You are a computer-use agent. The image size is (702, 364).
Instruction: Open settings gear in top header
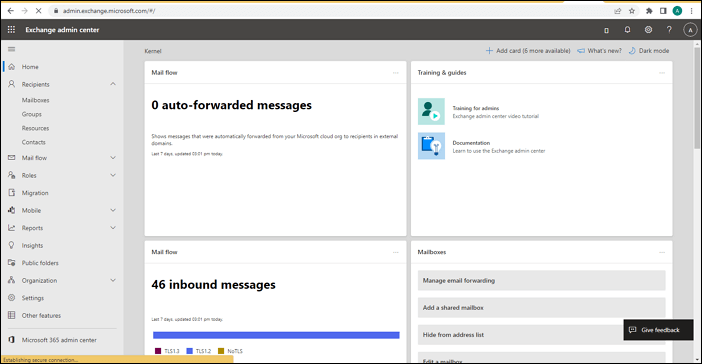[x=648, y=30]
